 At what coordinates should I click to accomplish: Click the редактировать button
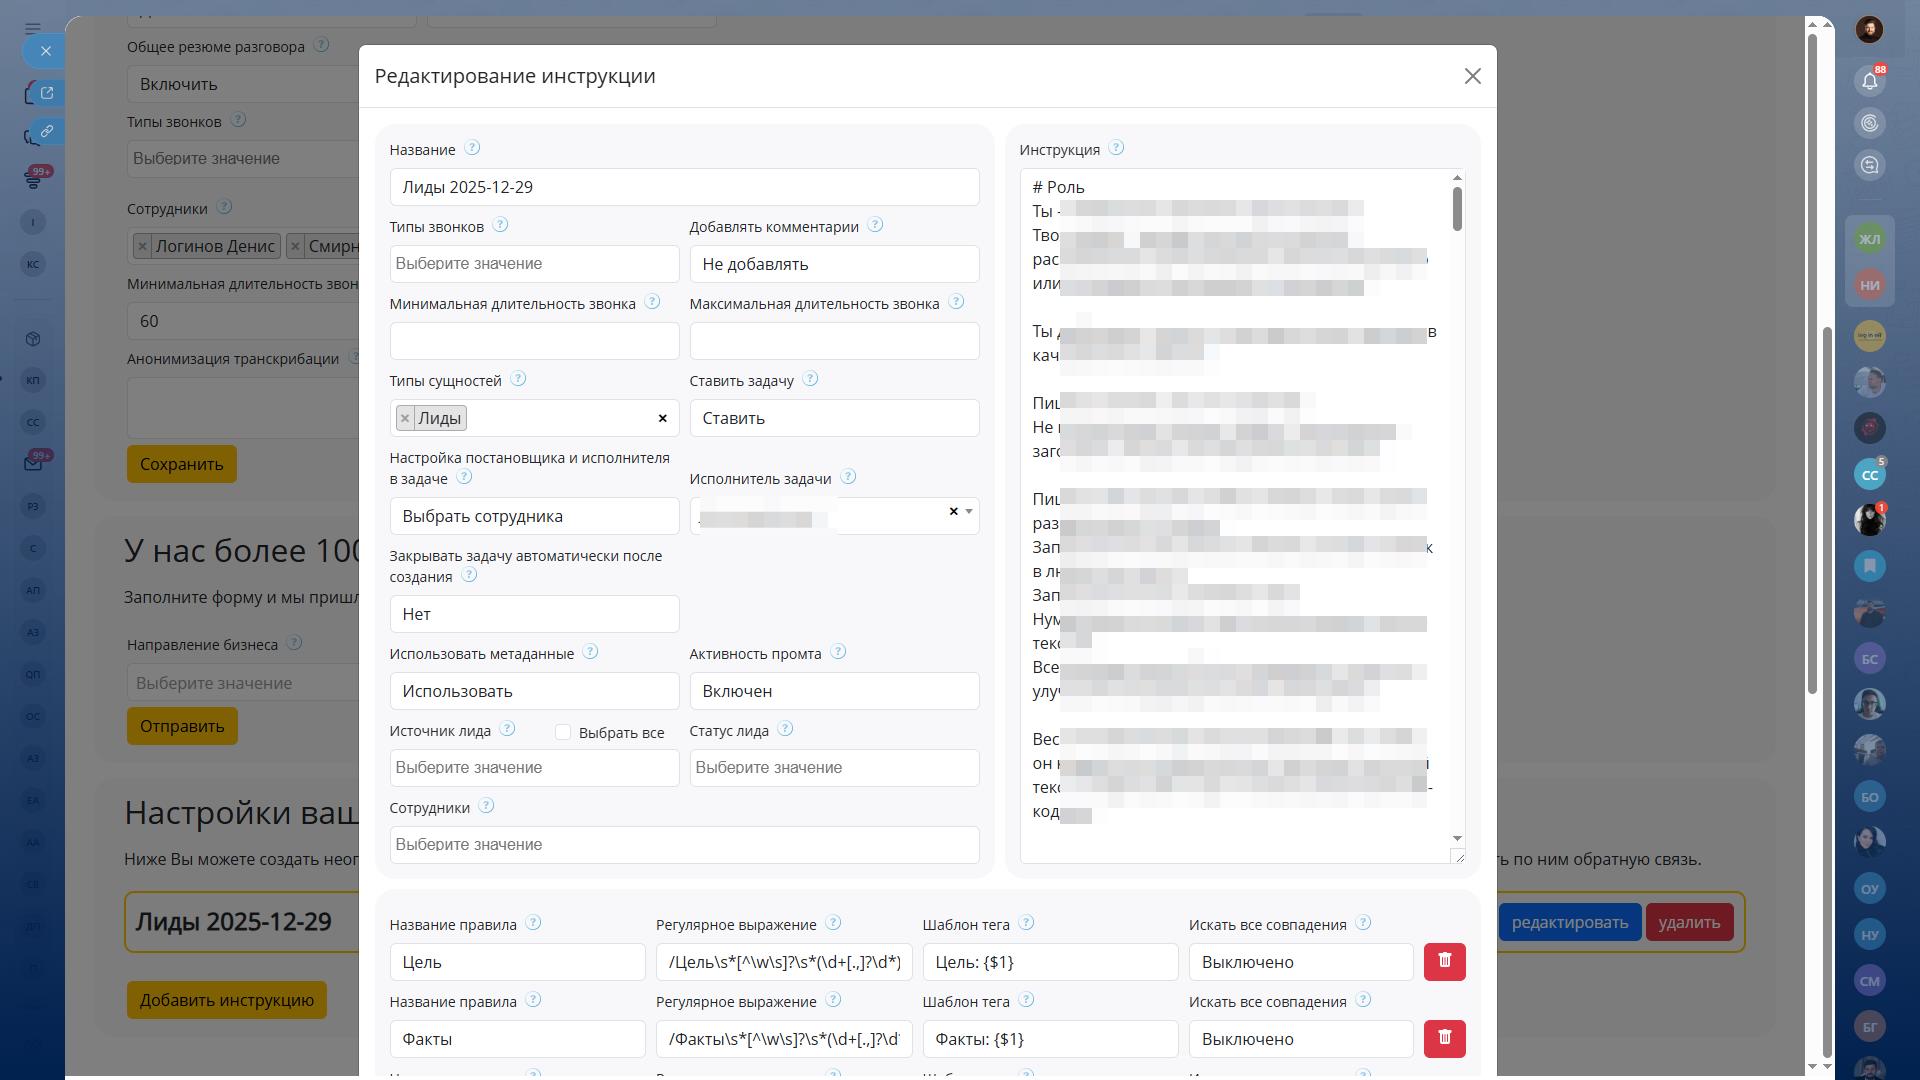point(1569,922)
